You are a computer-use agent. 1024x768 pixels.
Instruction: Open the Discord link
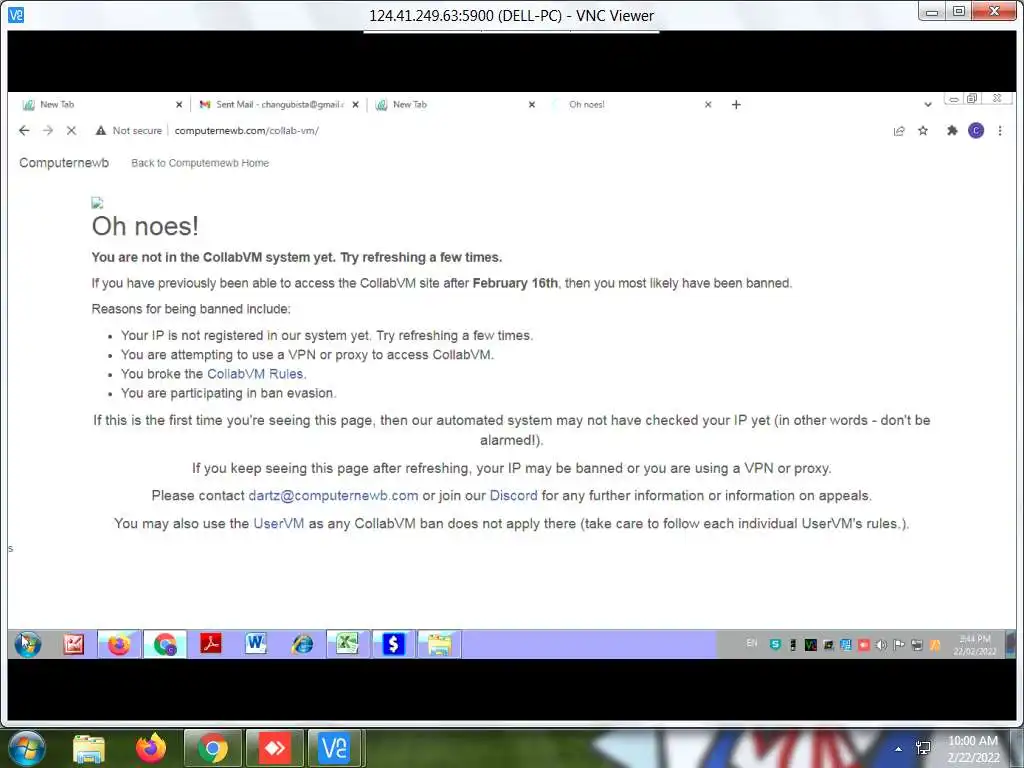click(513, 496)
